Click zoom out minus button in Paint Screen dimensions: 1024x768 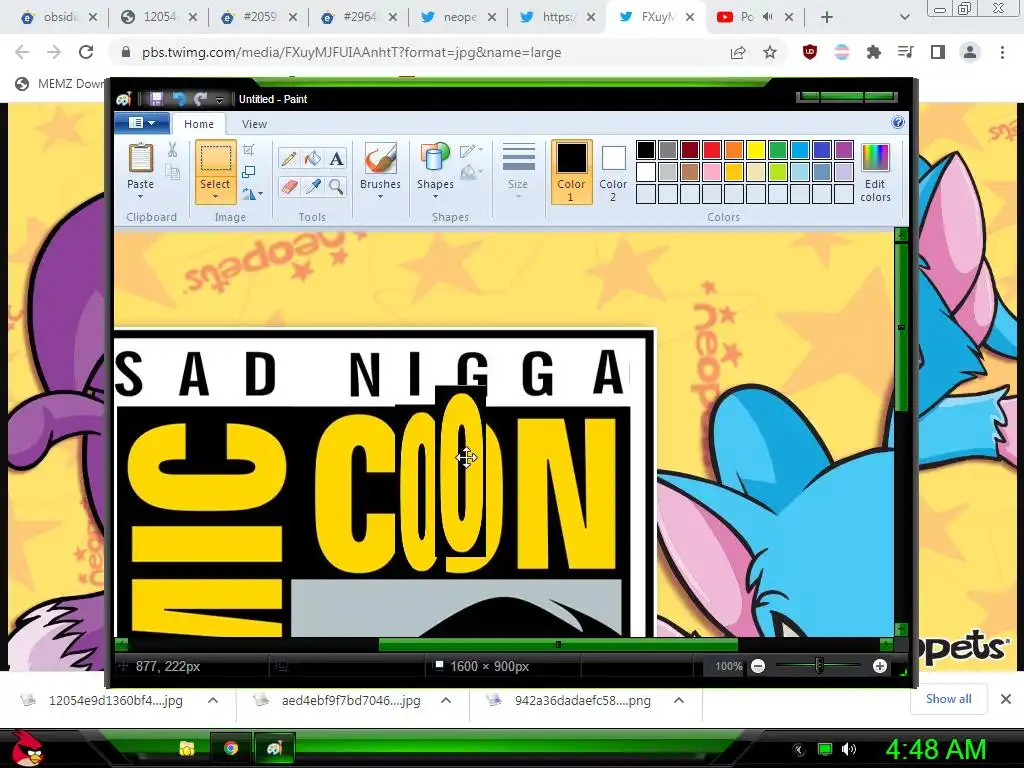[x=758, y=666]
